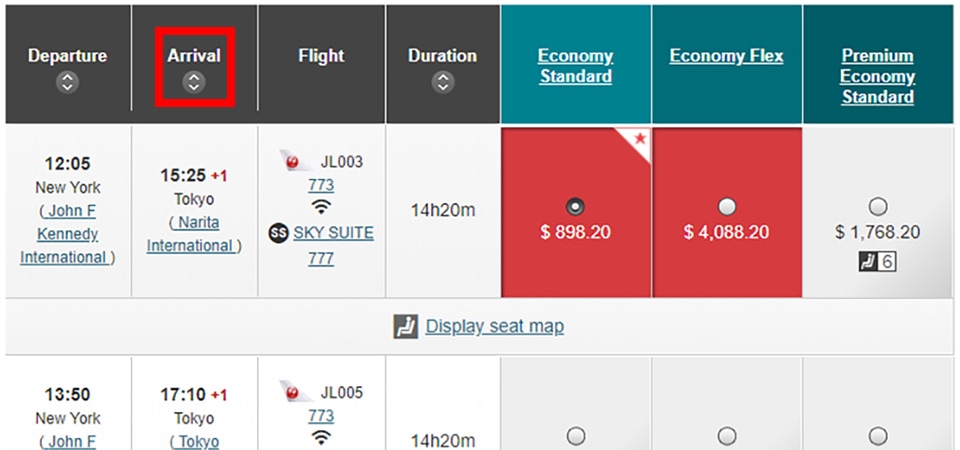Select Economy Flex fare $4,088.20 radio
The image size is (960, 450).
pos(727,207)
